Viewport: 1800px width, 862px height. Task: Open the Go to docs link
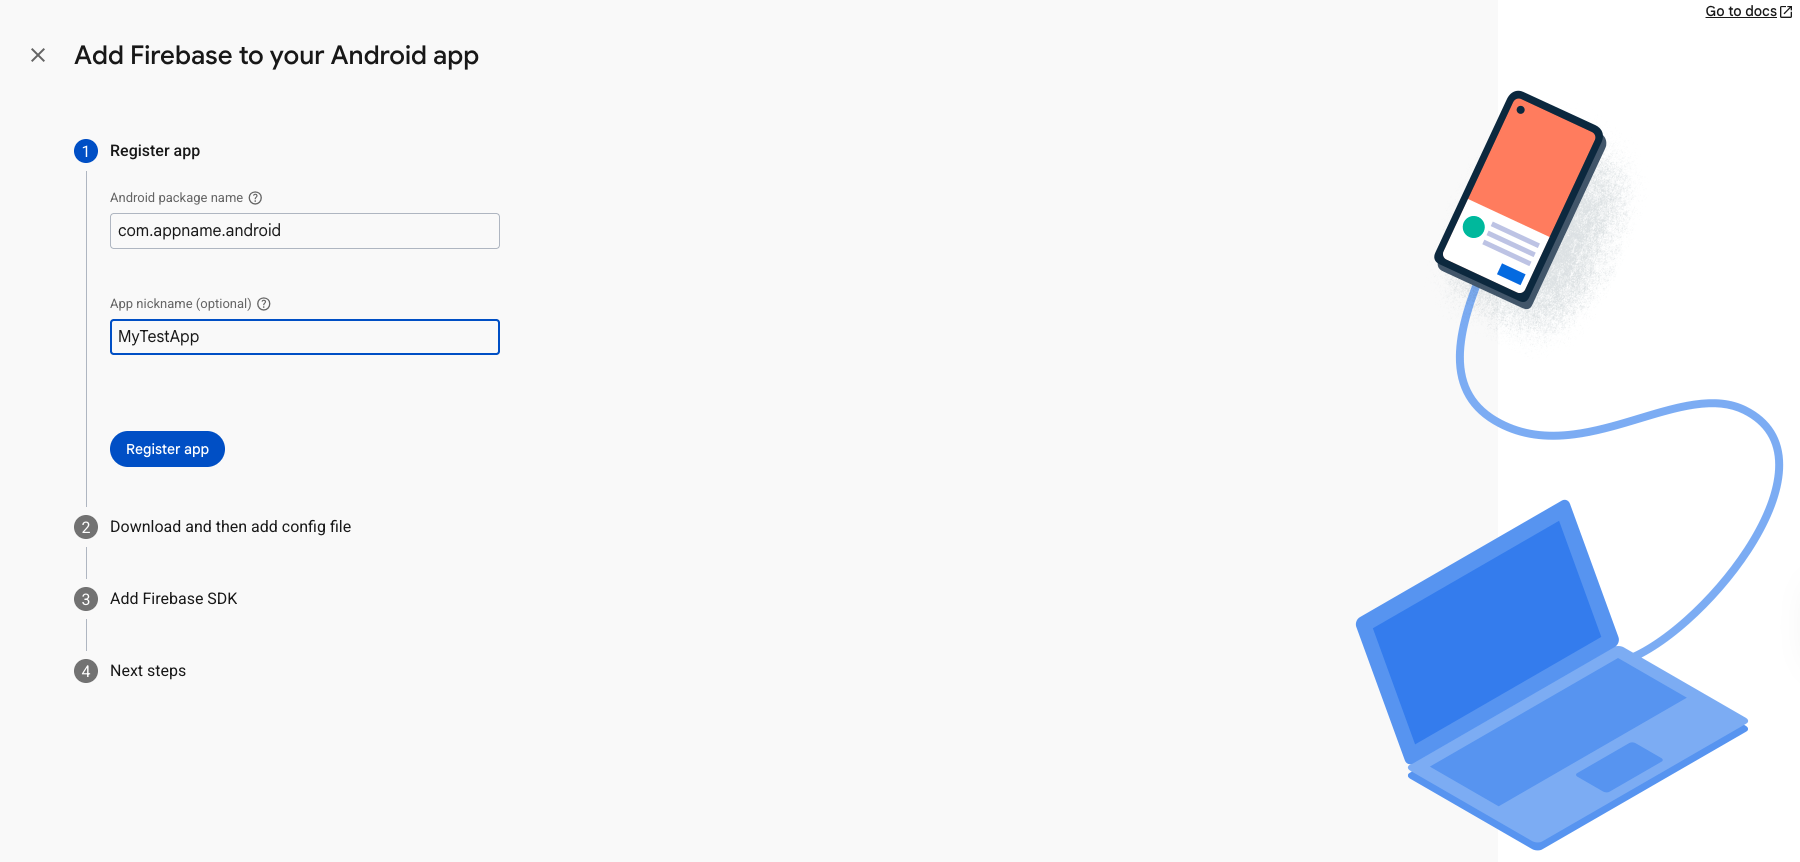pos(1740,12)
